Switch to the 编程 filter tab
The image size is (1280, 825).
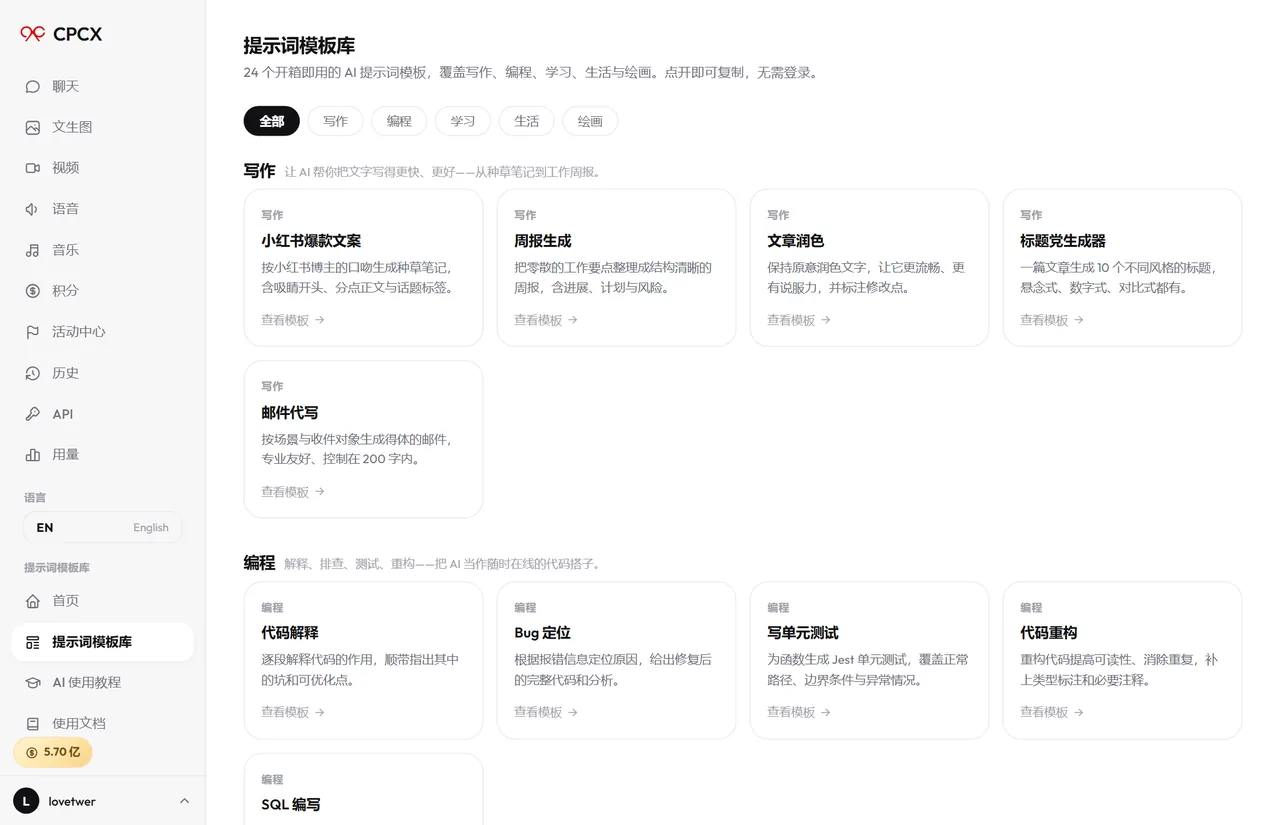[x=399, y=121]
